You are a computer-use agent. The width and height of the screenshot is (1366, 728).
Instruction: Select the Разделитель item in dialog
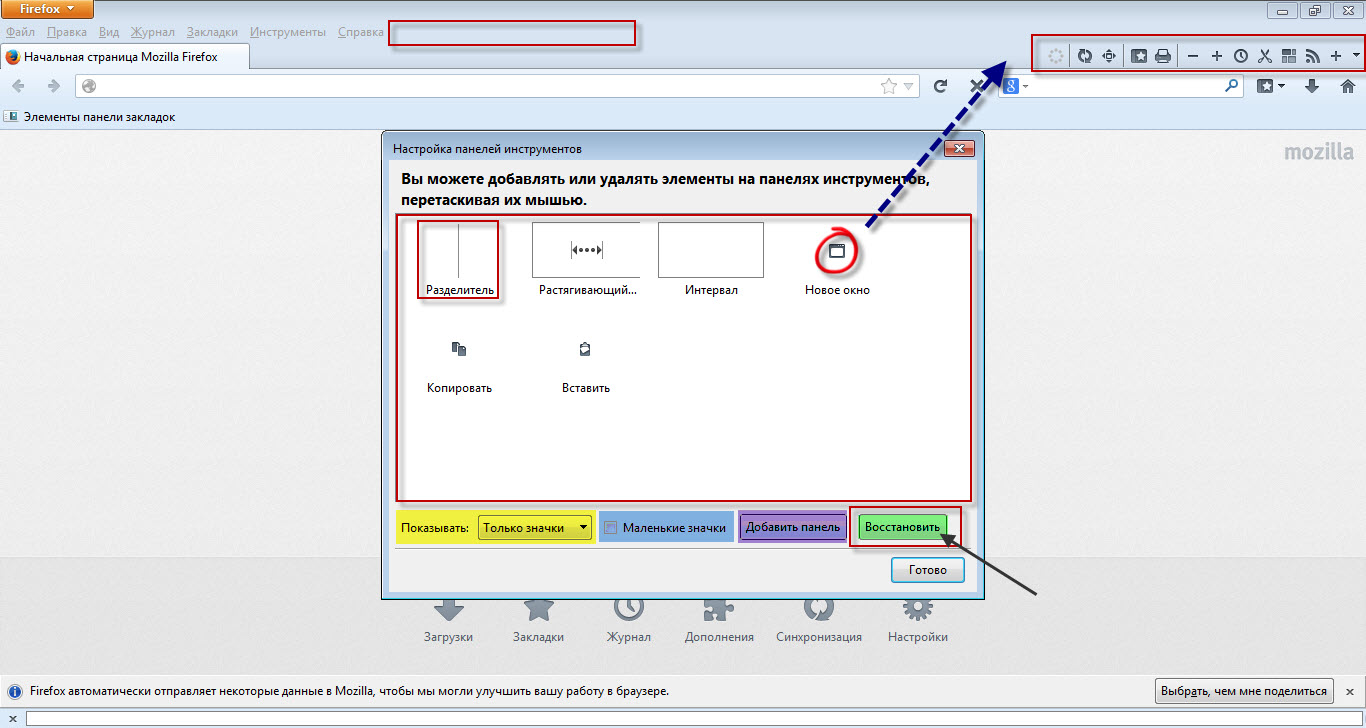pos(458,259)
